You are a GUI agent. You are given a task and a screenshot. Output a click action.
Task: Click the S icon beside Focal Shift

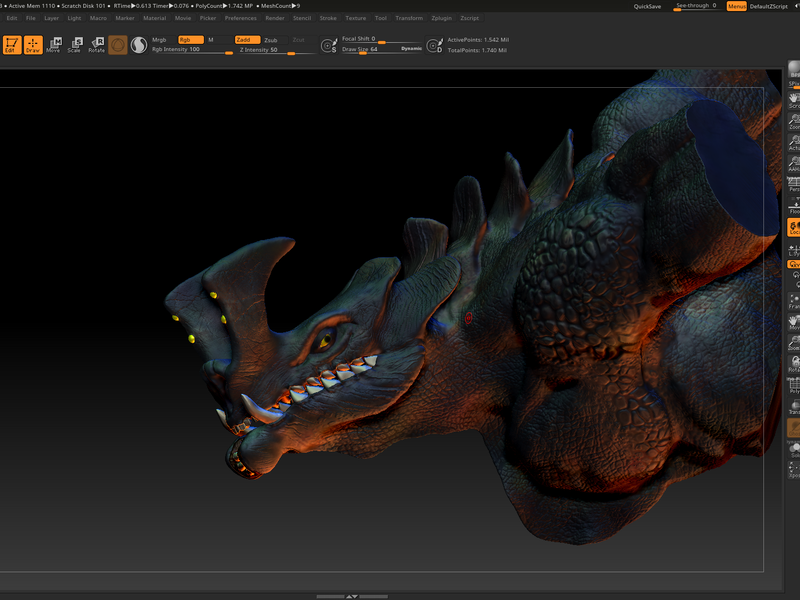coord(329,45)
